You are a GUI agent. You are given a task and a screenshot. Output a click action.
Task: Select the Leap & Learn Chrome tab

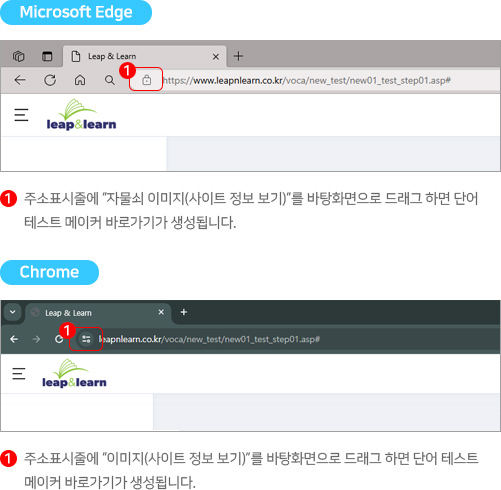pos(98,313)
